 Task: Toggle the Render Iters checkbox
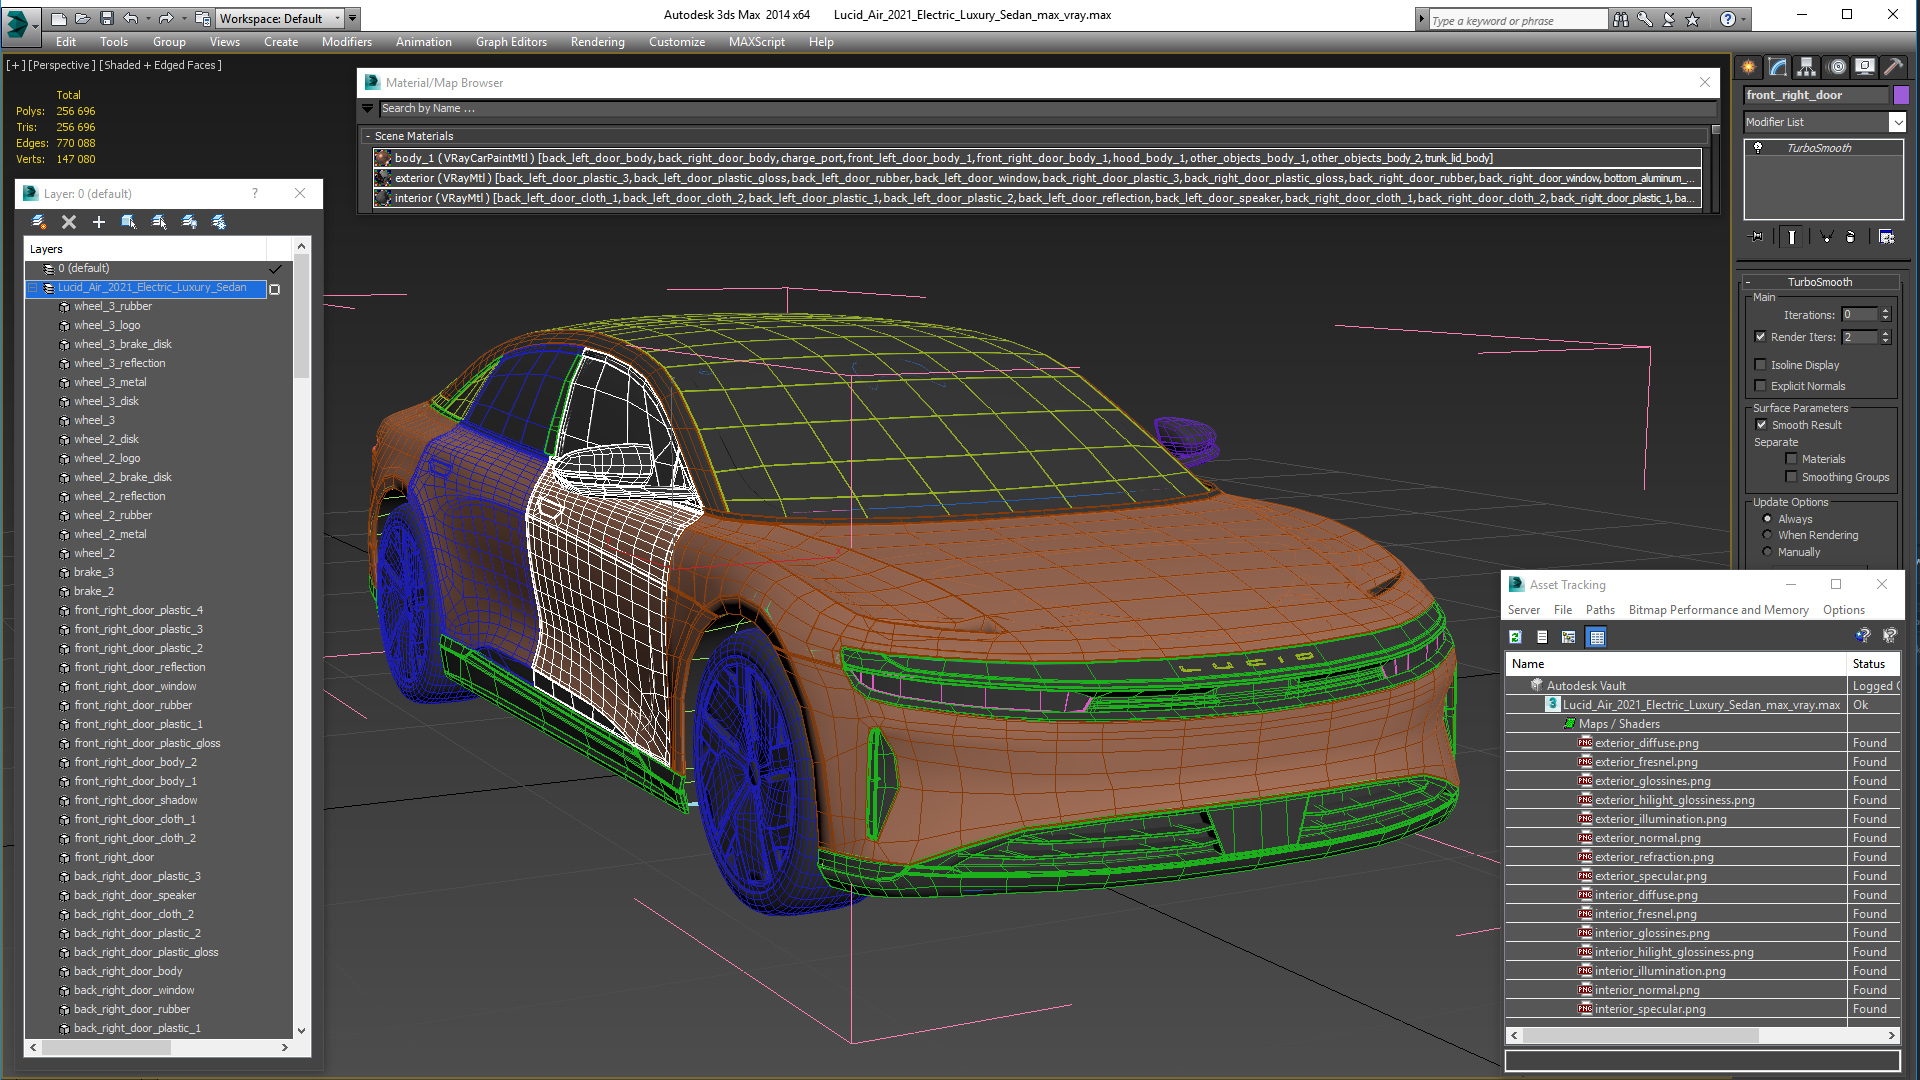click(1761, 337)
